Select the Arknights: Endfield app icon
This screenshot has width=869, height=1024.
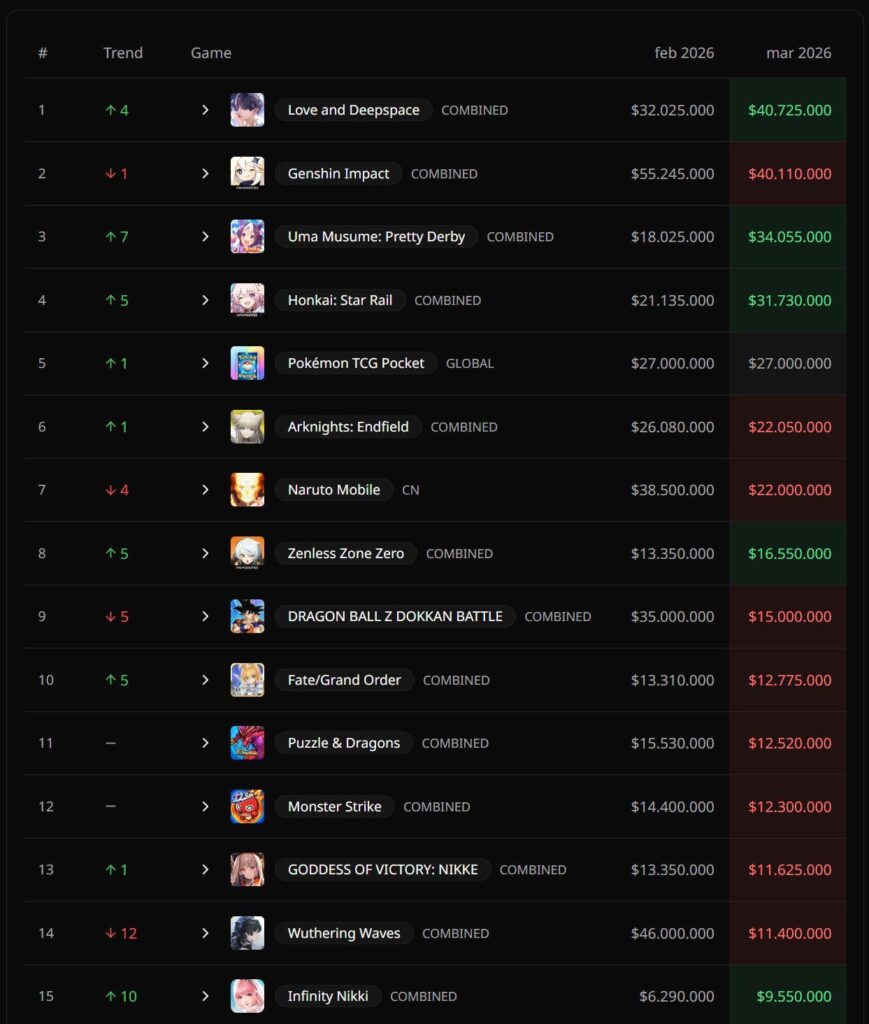247,426
